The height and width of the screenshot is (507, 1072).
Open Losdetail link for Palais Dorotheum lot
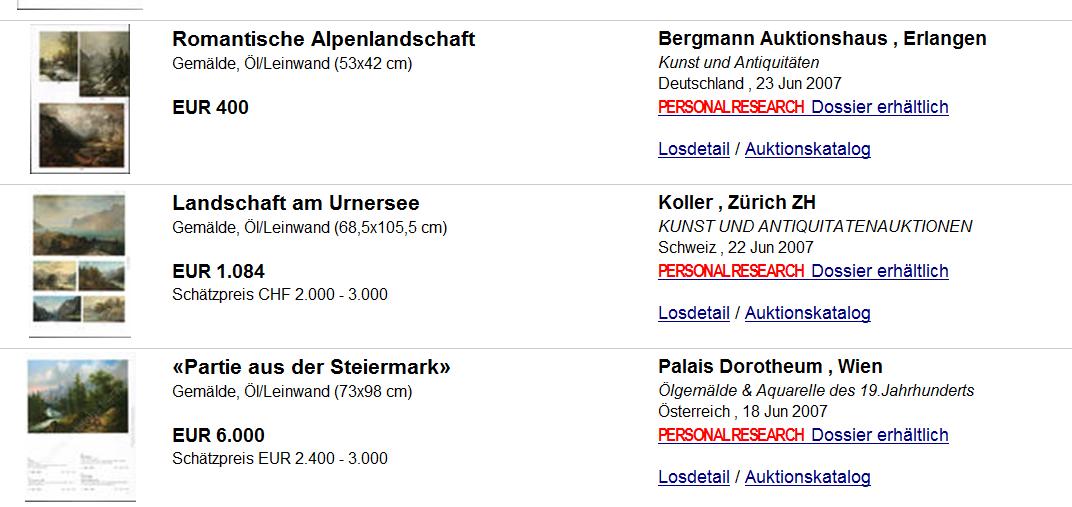click(x=694, y=477)
